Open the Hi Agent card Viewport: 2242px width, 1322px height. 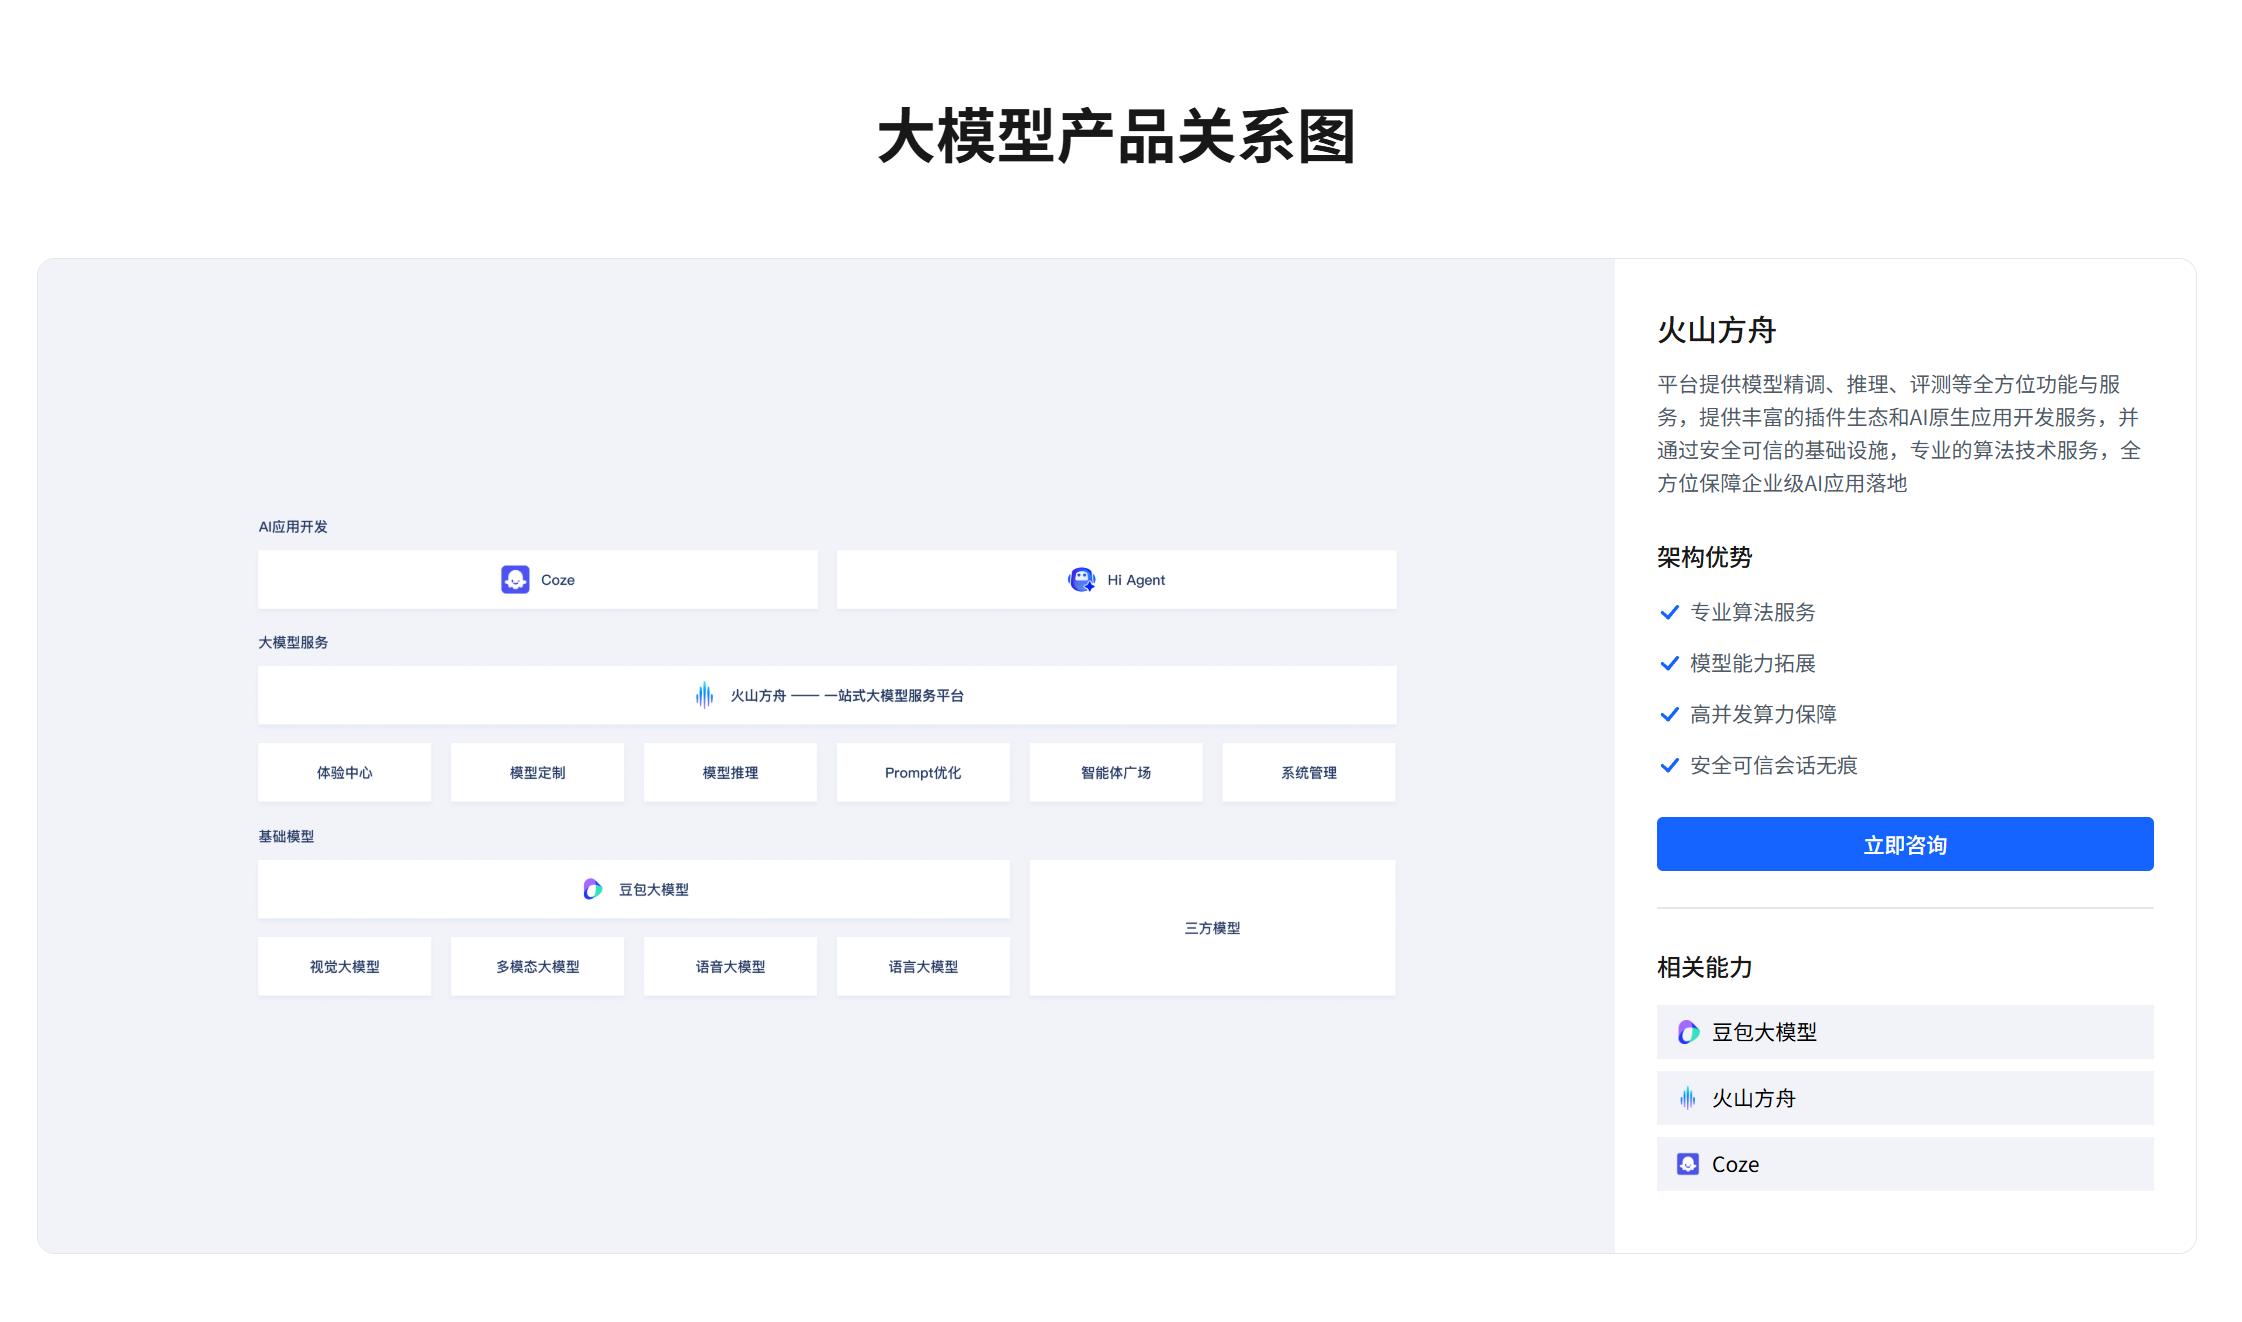pyautogui.click(x=1116, y=580)
